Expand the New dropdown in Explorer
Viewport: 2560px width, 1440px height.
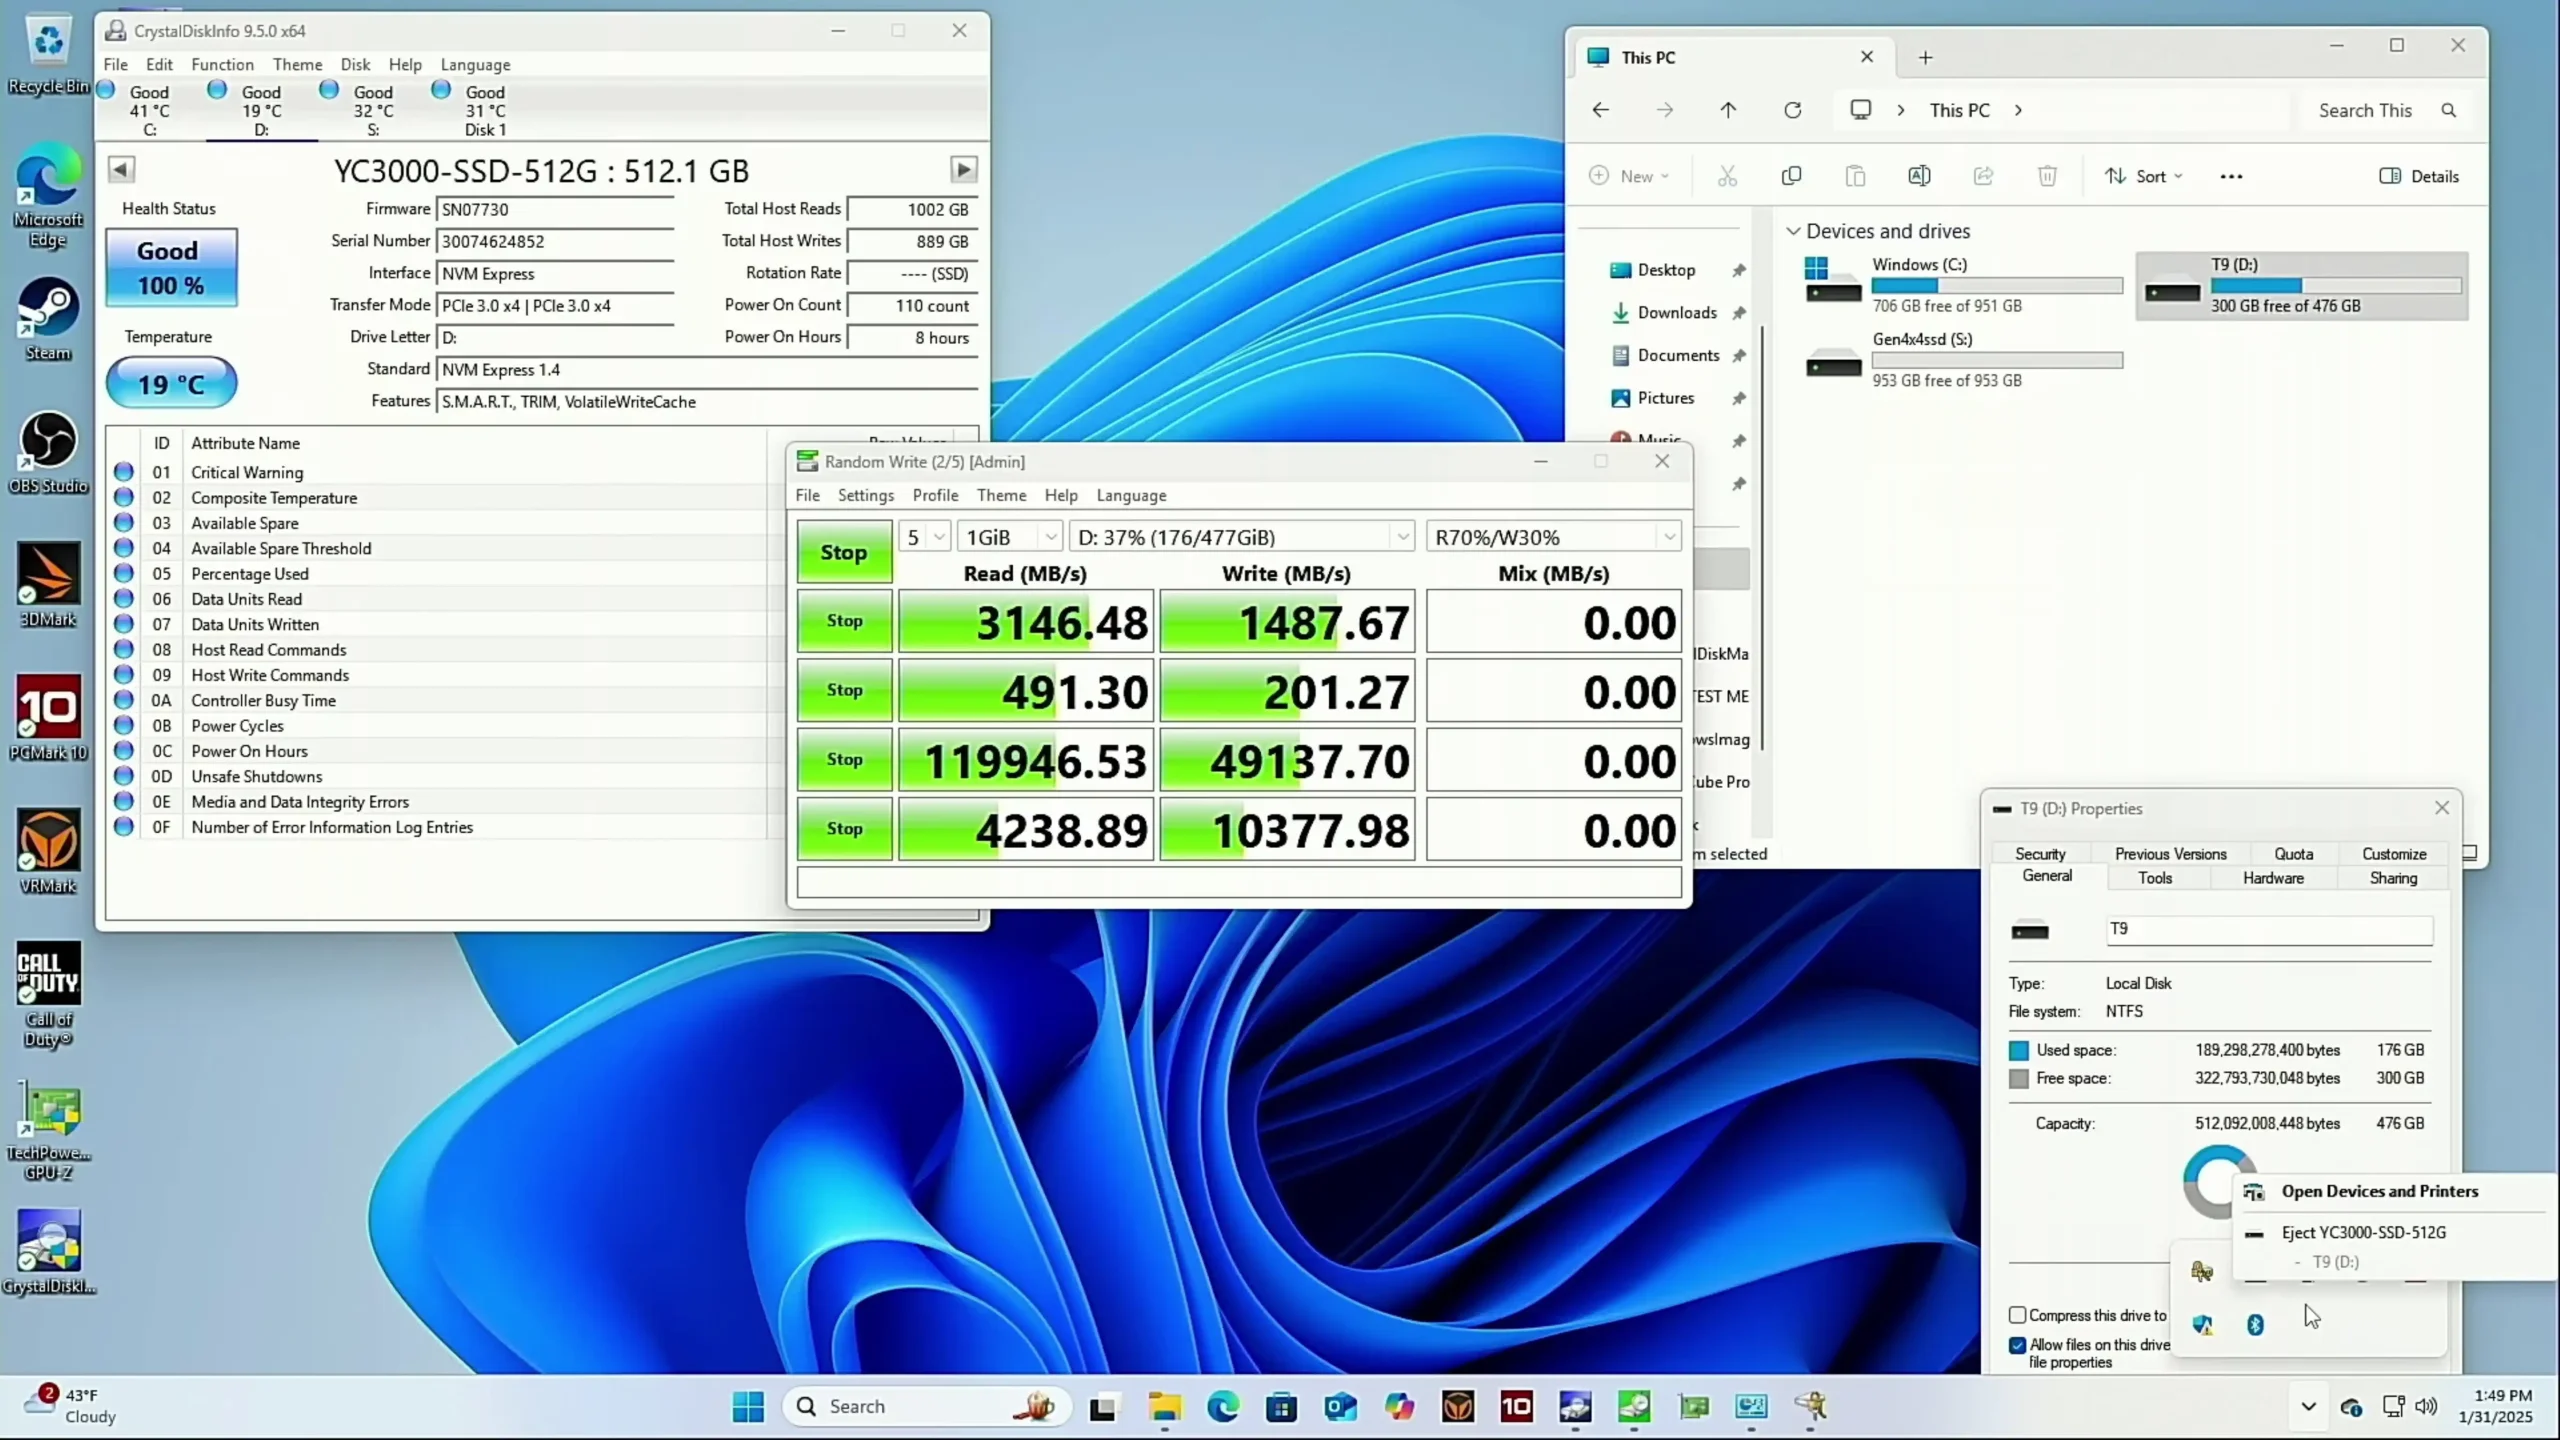point(1629,176)
